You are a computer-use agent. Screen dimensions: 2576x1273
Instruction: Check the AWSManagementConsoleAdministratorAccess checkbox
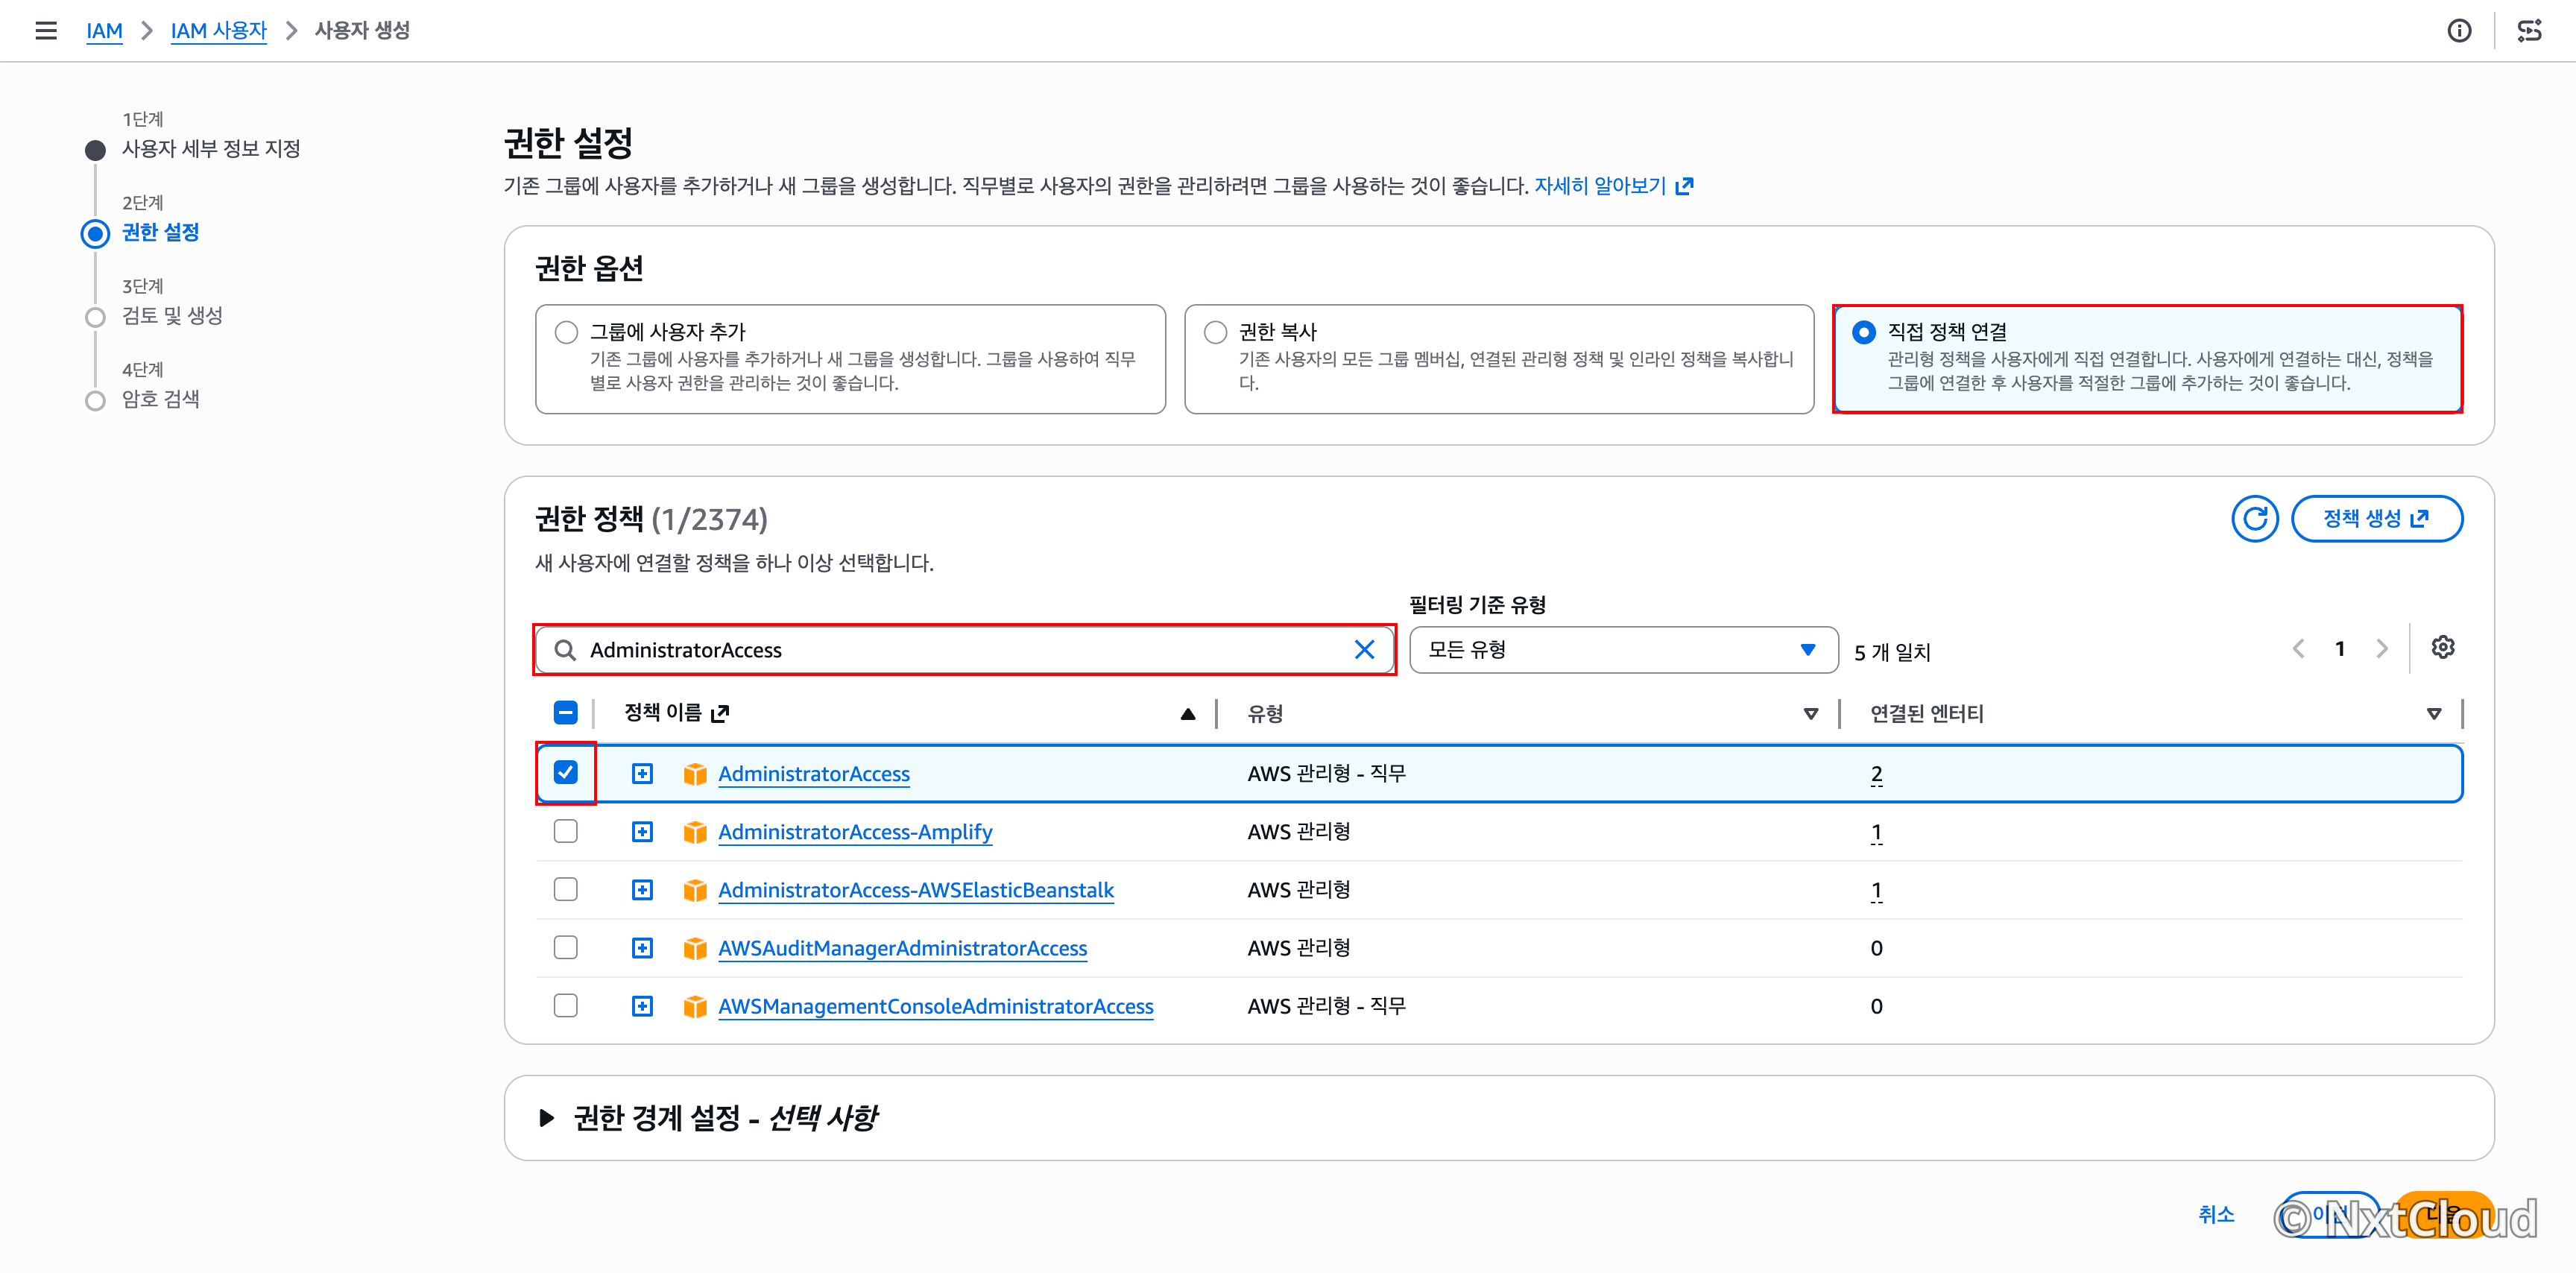(565, 1005)
